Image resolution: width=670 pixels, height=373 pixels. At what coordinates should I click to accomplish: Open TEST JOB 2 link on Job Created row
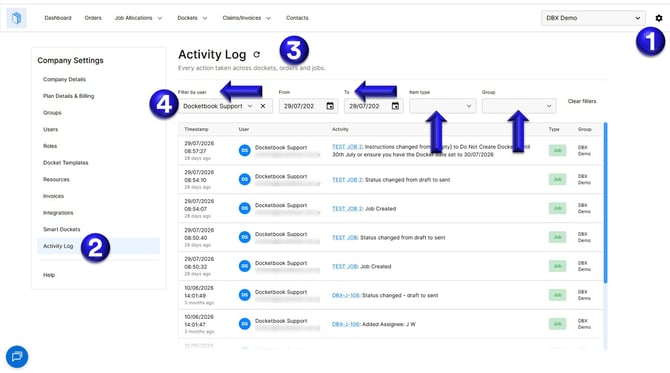347,209
